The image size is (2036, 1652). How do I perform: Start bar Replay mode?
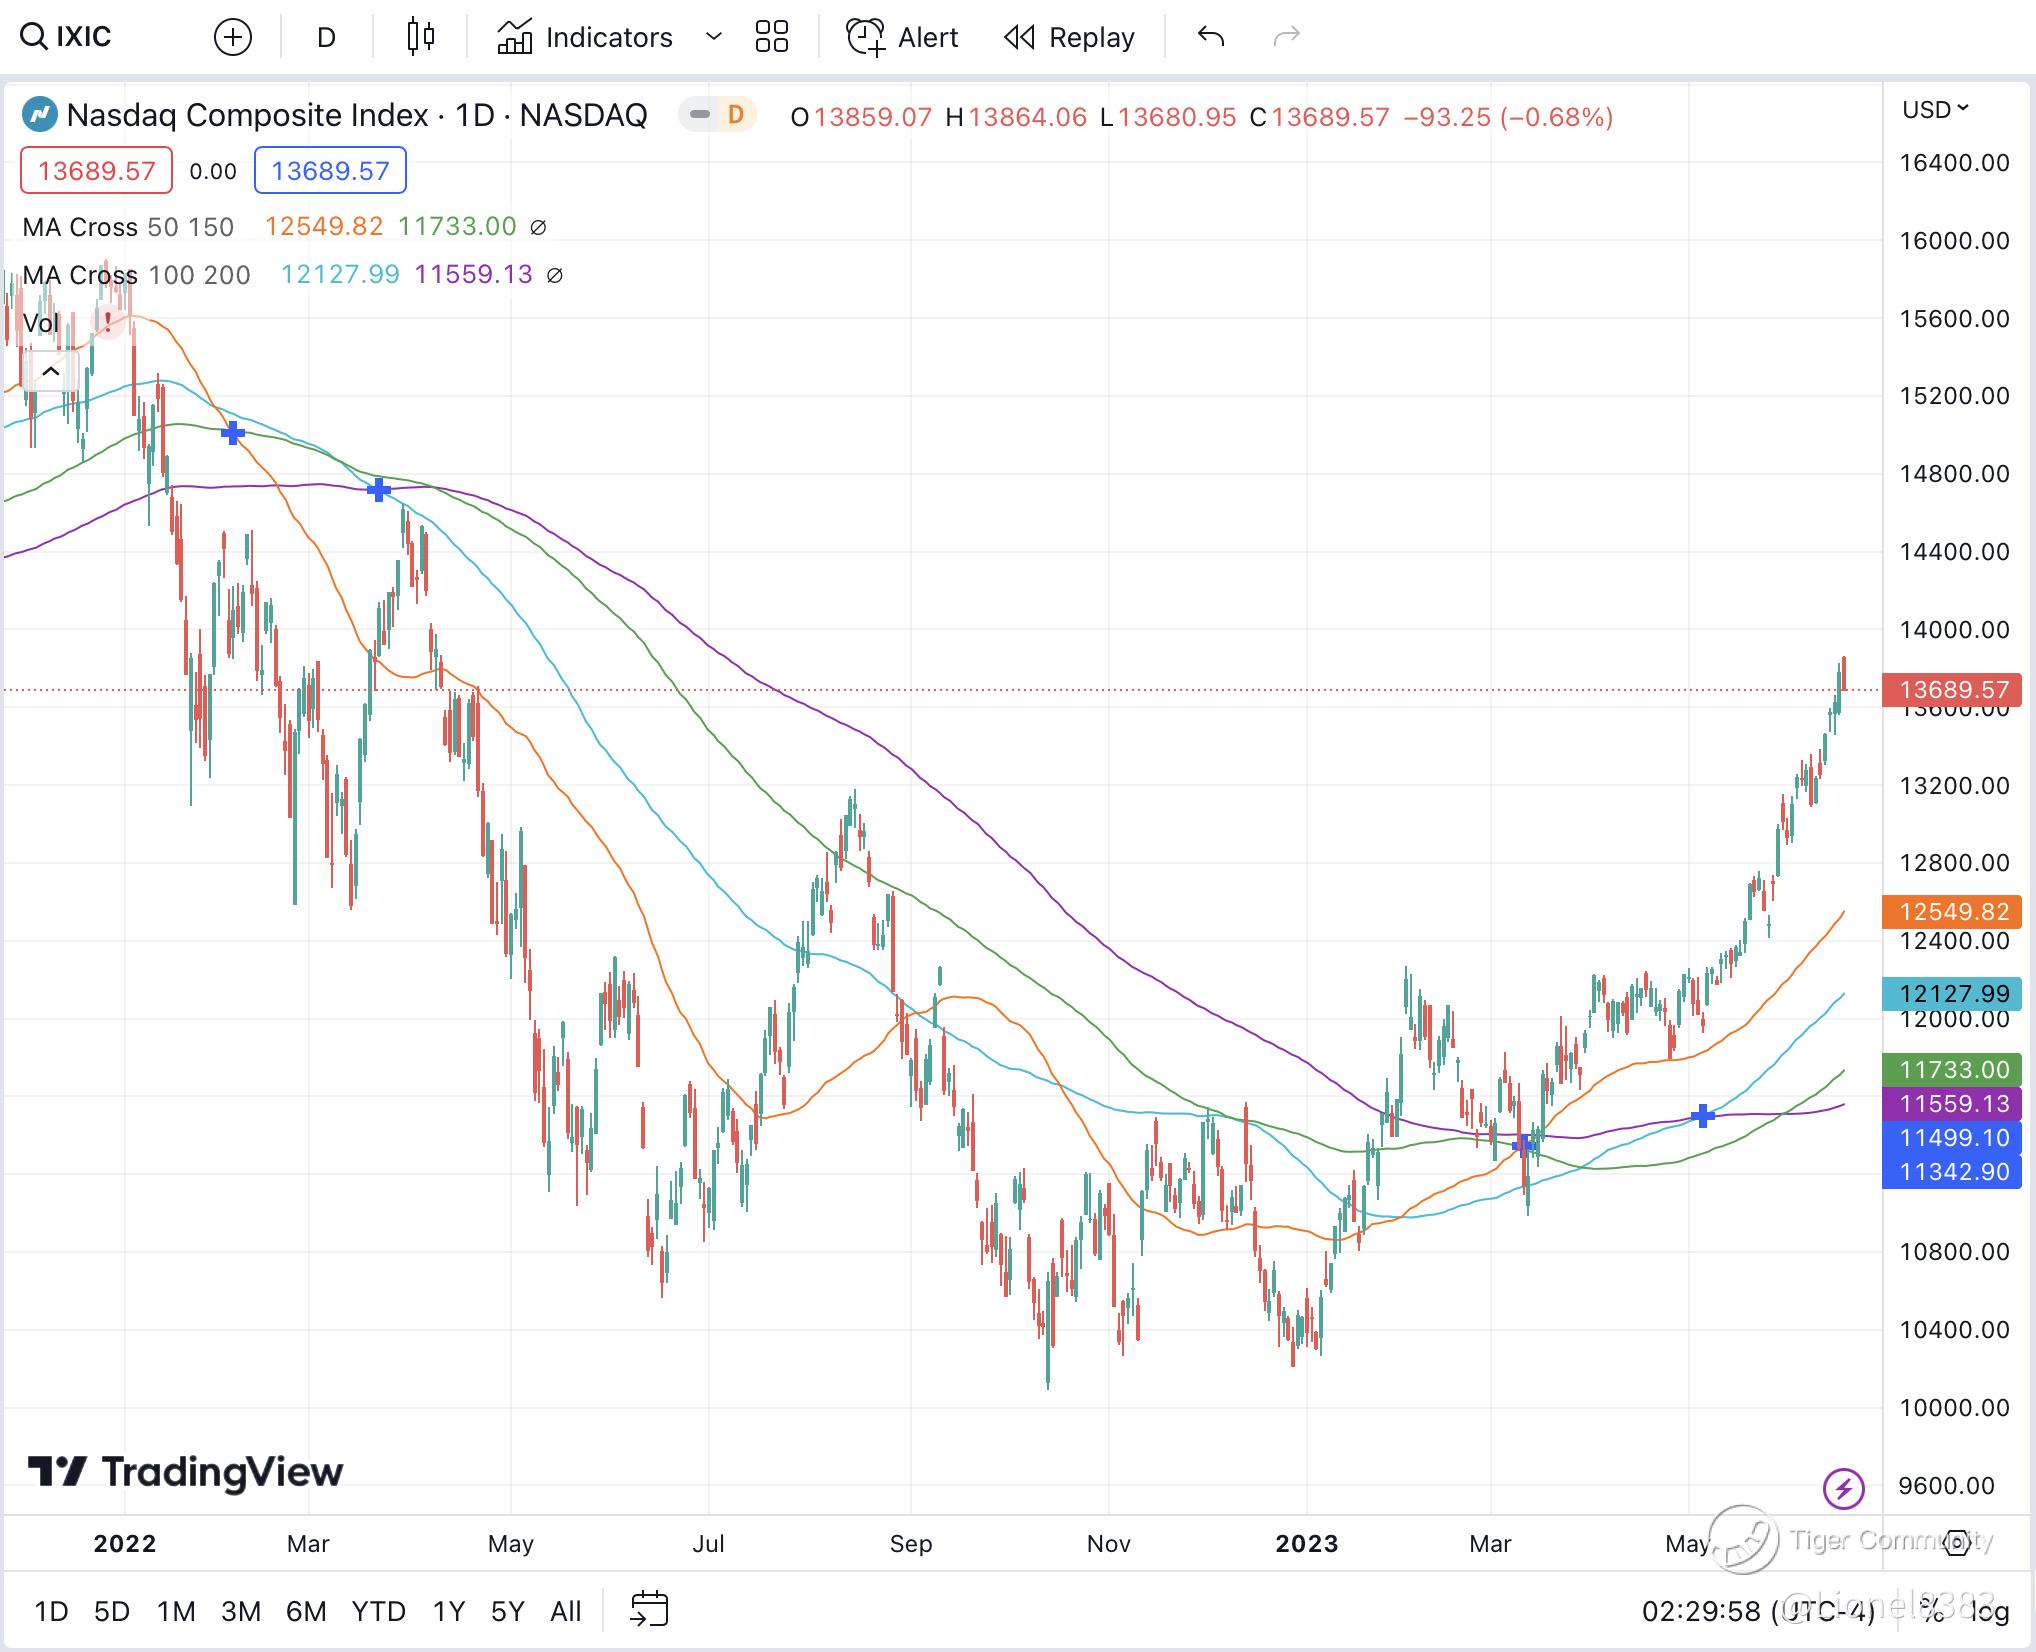[1070, 37]
